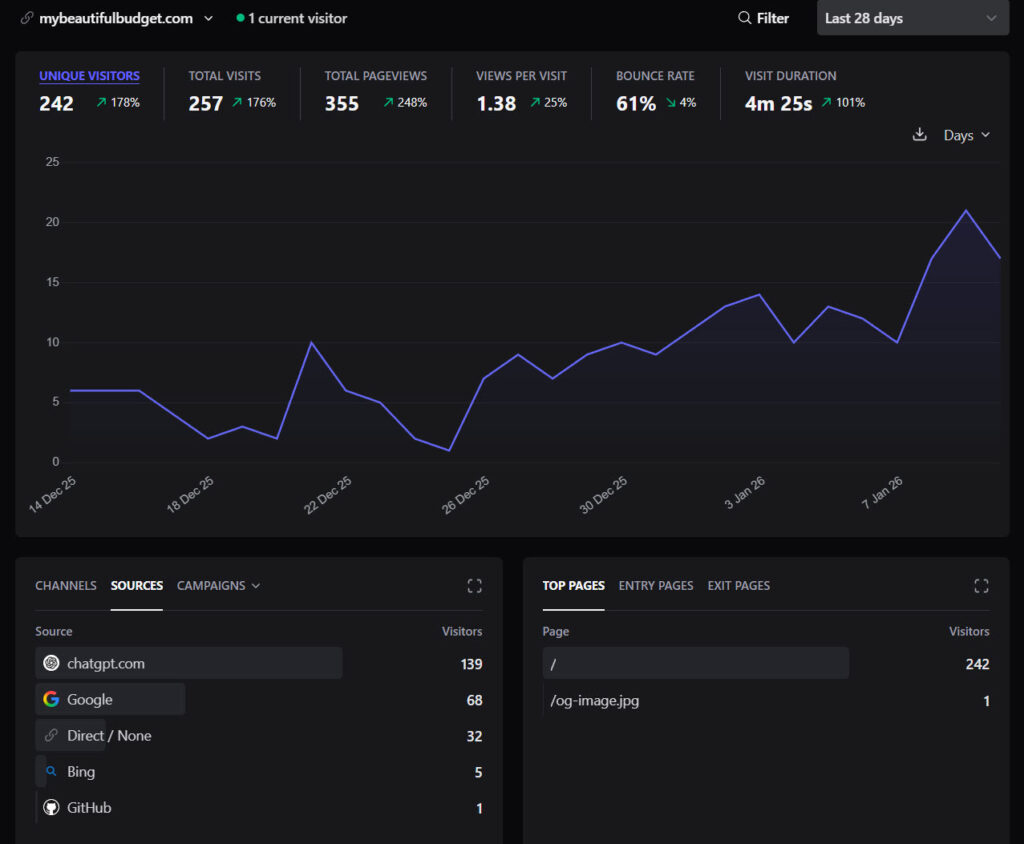Open the Days interval dropdown

[966, 134]
